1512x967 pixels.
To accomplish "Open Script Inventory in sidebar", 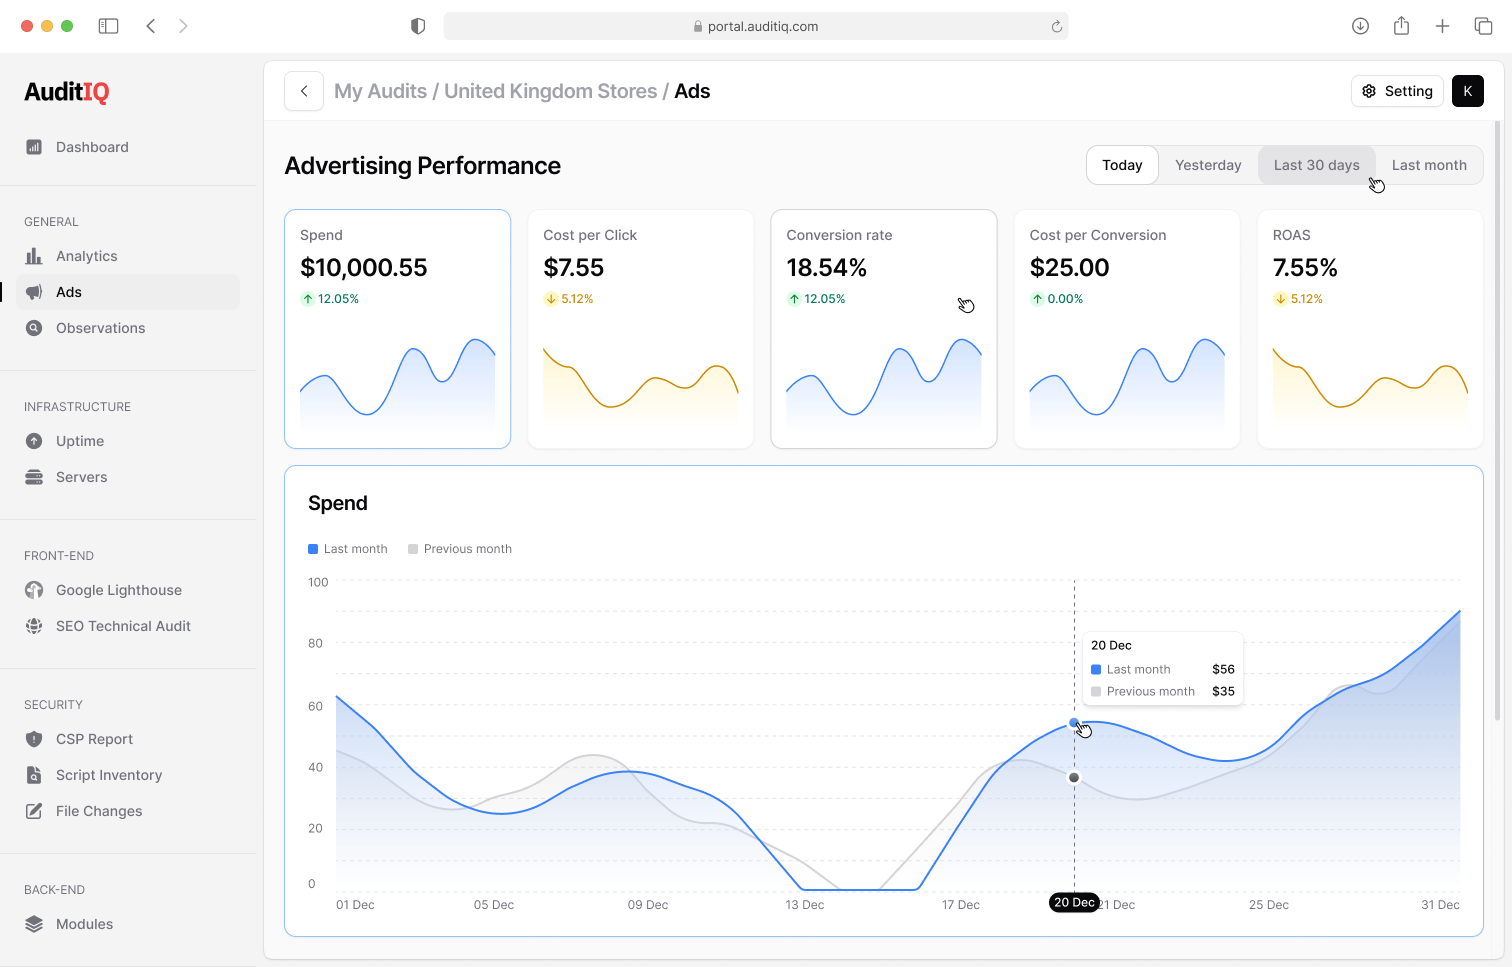I will 128,775.
